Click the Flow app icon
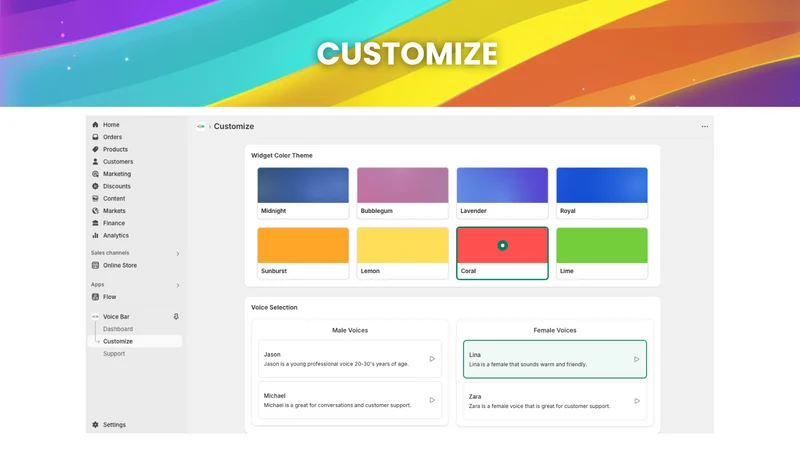The height and width of the screenshot is (450, 800). tap(95, 297)
